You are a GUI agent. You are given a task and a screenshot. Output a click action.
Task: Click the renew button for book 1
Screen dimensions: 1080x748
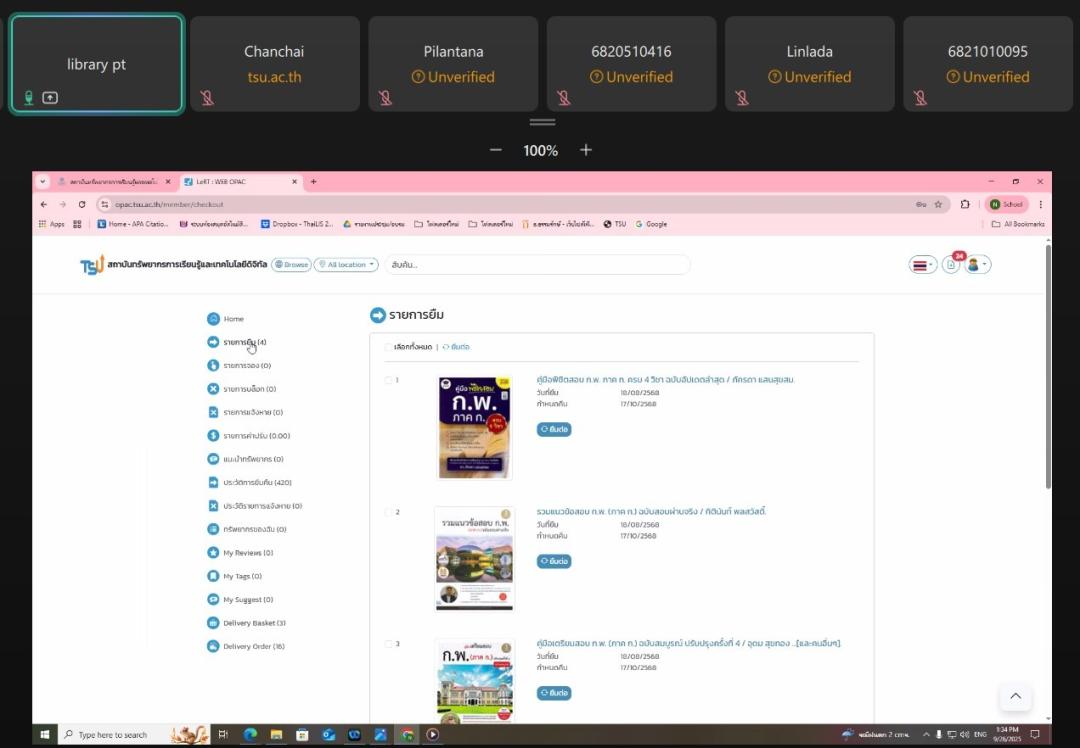(554, 429)
